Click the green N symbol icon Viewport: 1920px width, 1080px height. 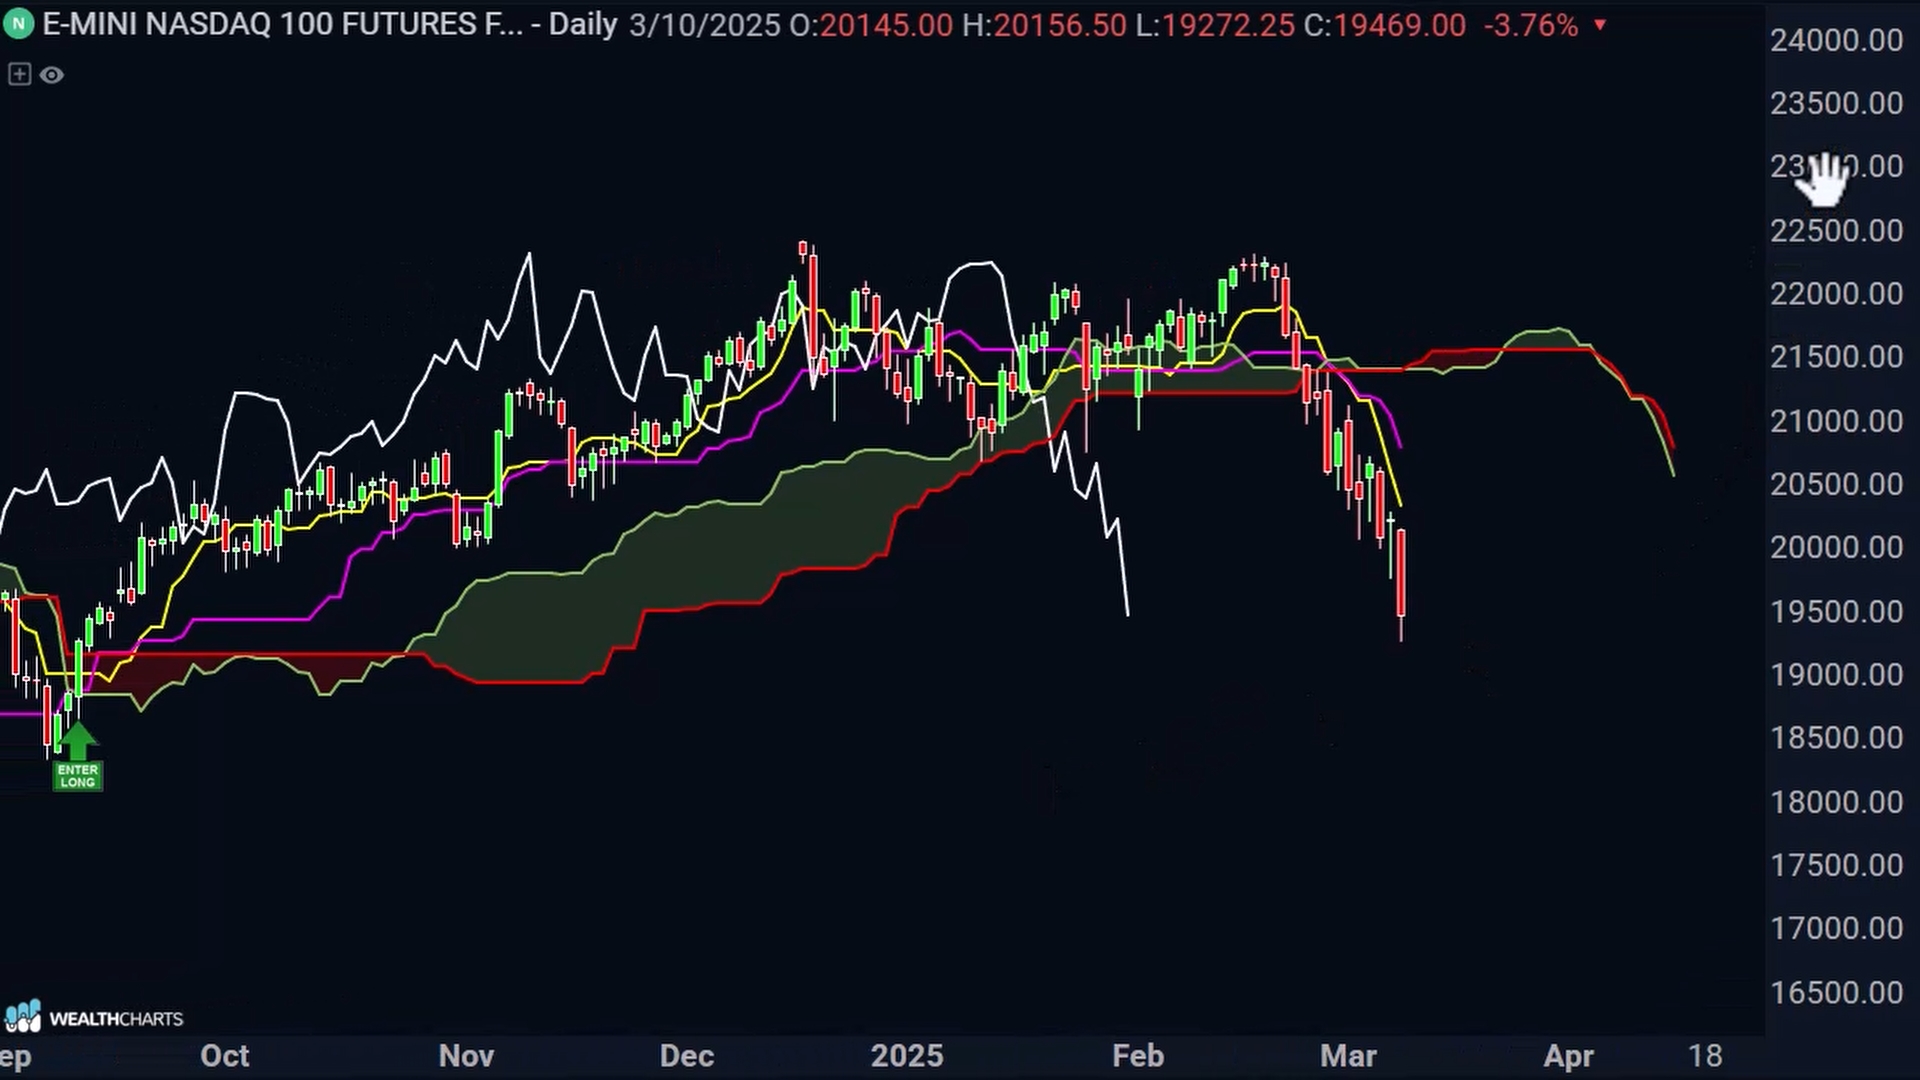point(18,24)
